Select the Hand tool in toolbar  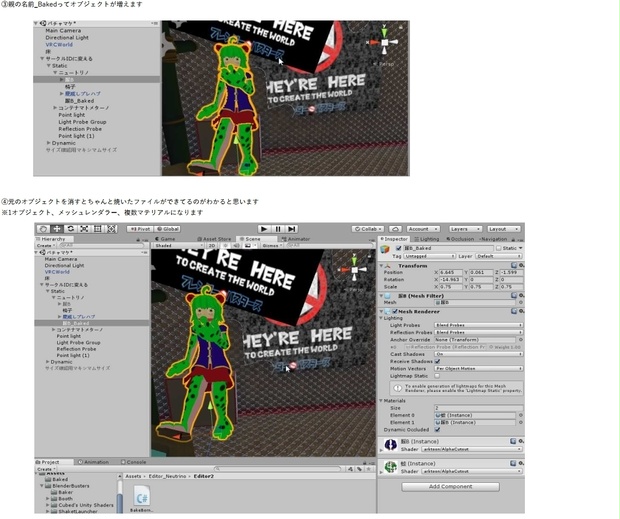[43, 229]
